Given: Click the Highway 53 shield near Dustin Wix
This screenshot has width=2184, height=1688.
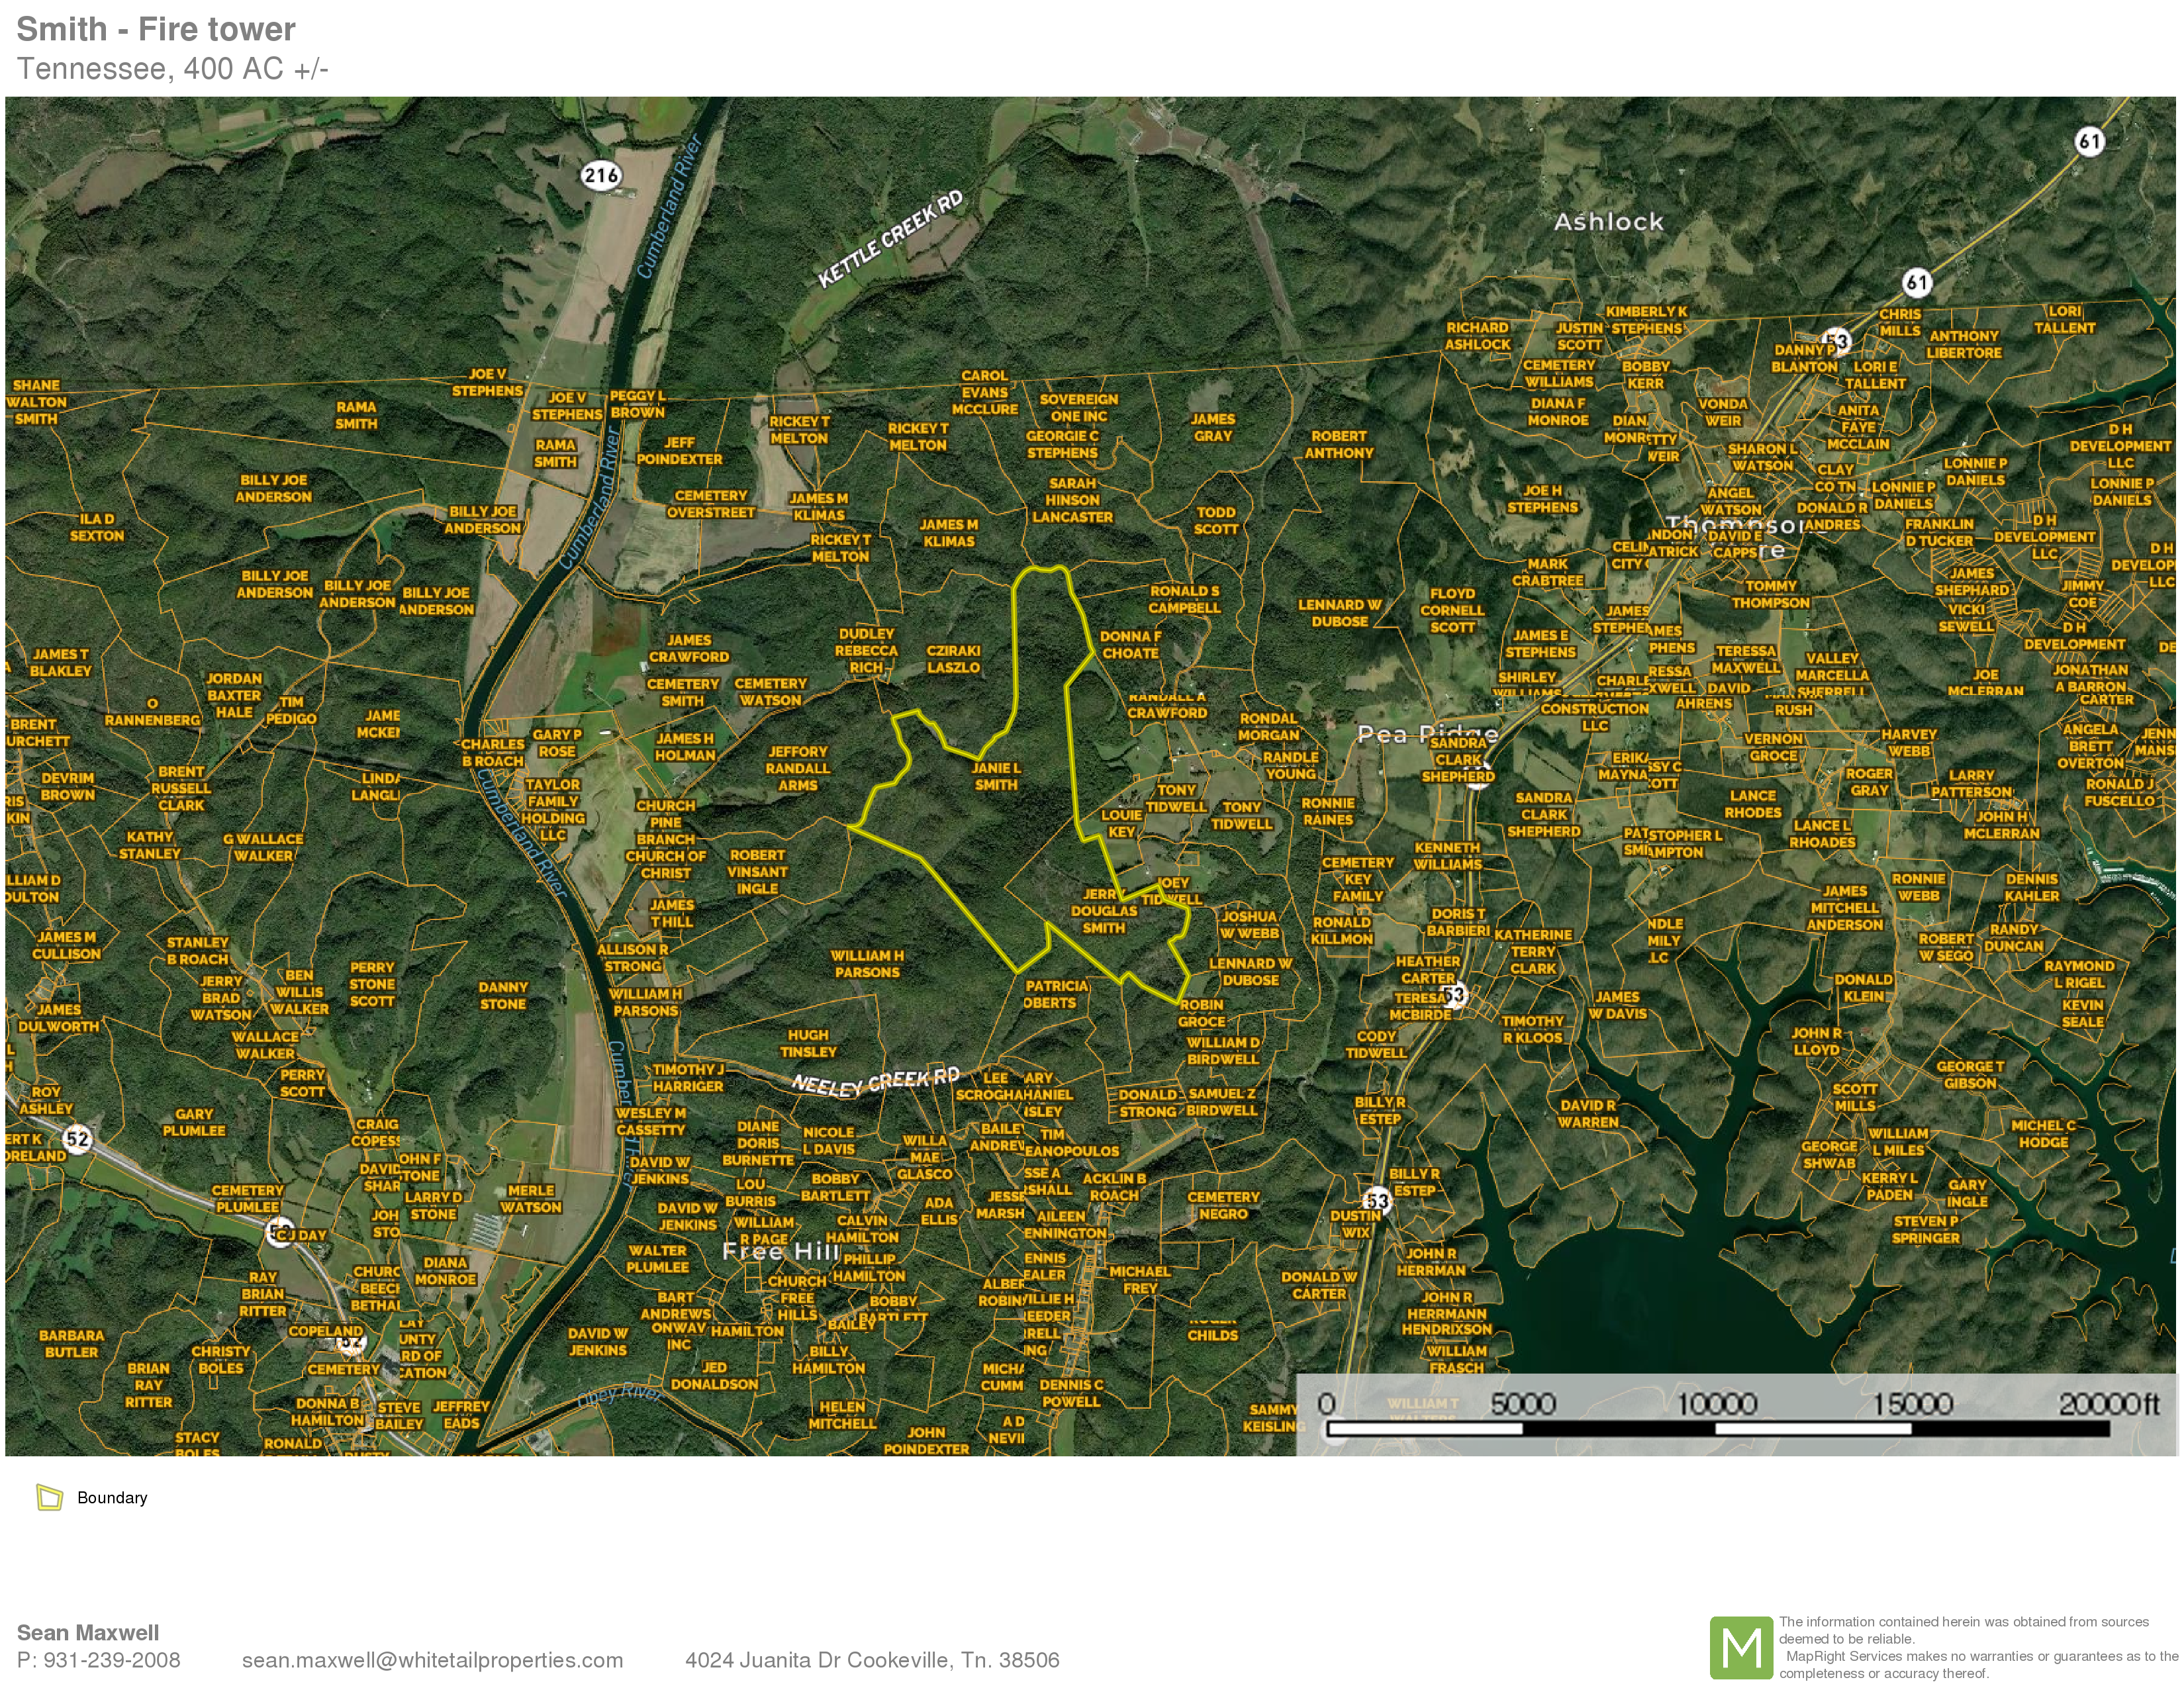Looking at the screenshot, I should point(1377,1201).
